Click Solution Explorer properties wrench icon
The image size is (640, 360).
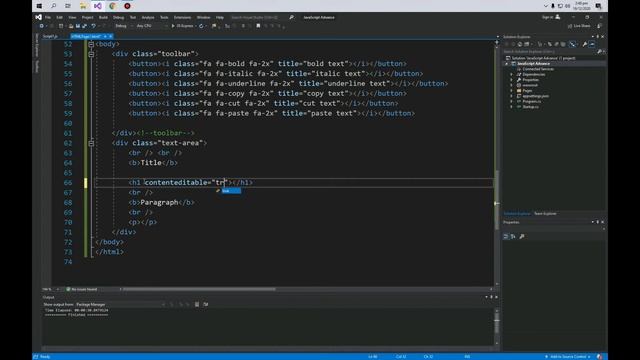pos(584,44)
